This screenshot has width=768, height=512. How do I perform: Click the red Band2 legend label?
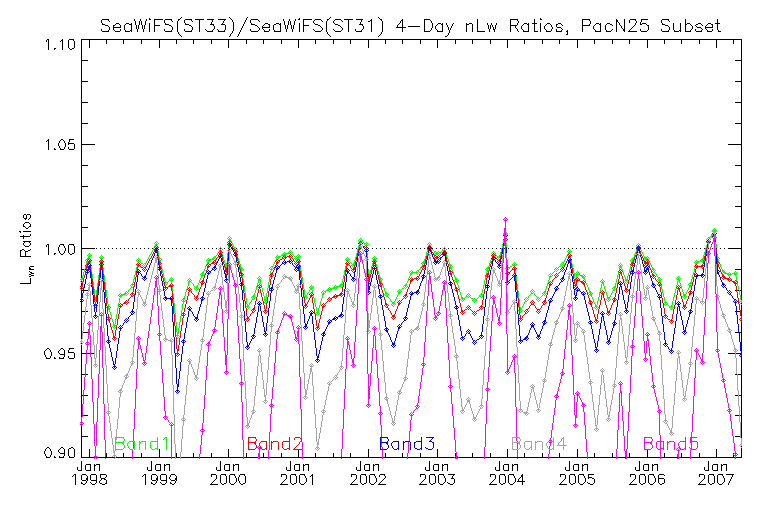(275, 444)
